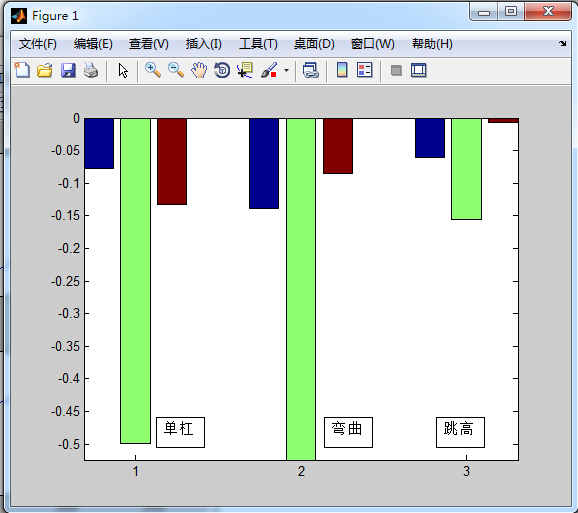Open file with the folder icon
Viewport: 578px width, 513px height.
pyautogui.click(x=45, y=70)
